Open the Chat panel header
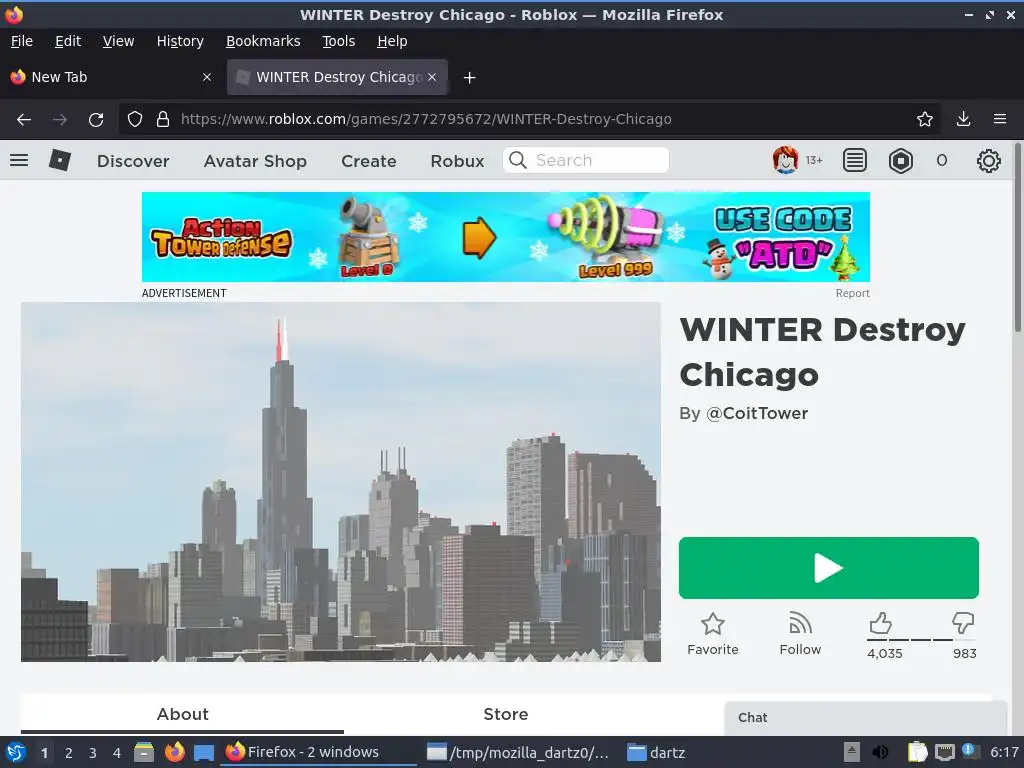 (865, 718)
